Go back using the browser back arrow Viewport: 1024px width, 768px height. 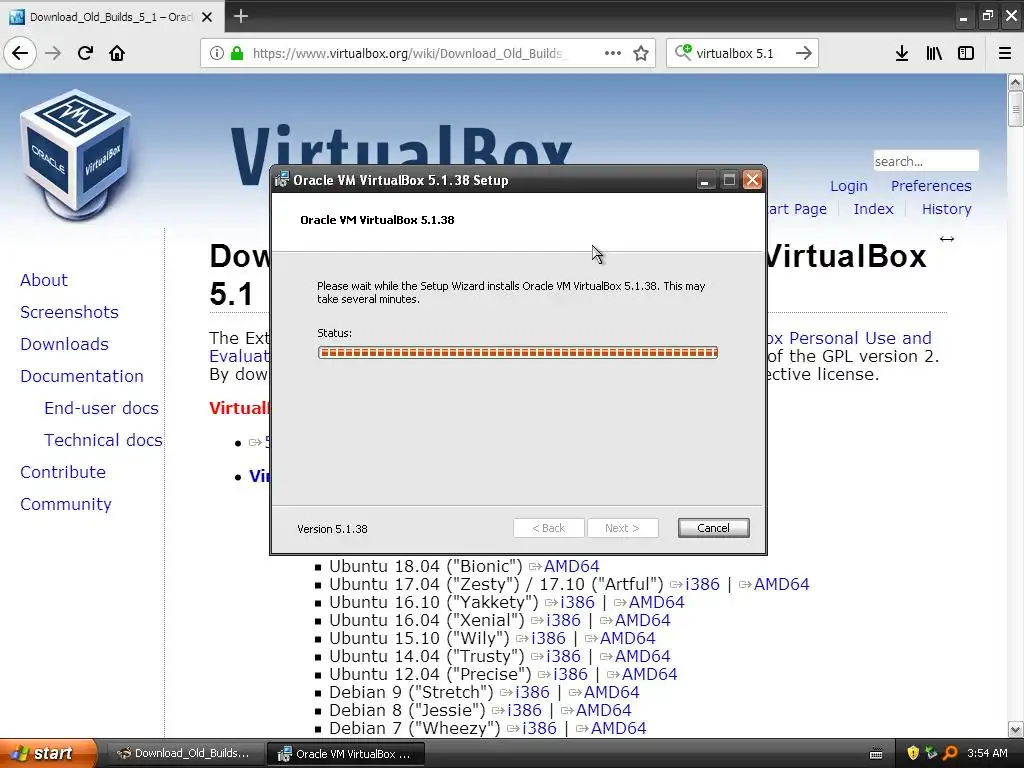tap(20, 53)
